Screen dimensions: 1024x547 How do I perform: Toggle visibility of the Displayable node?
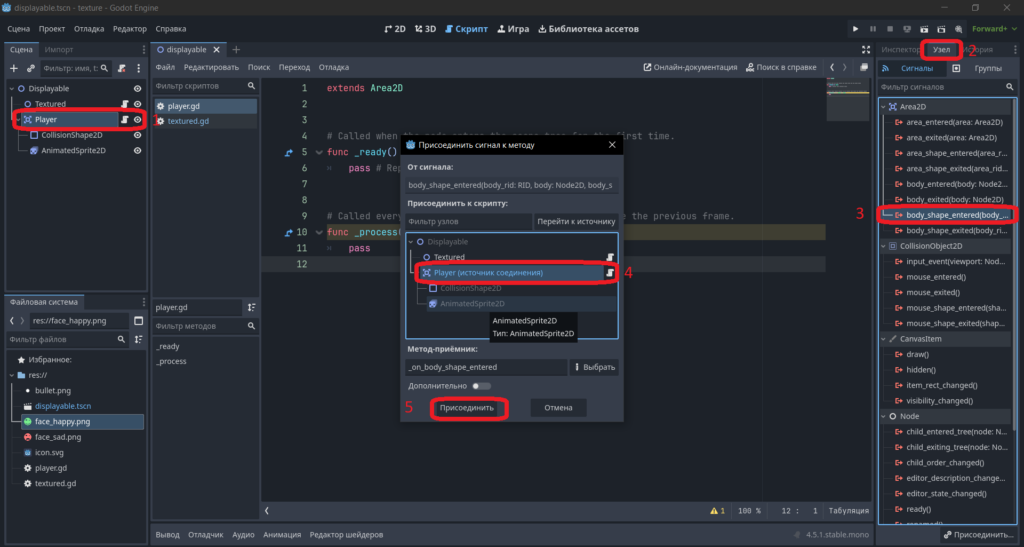coord(137,89)
